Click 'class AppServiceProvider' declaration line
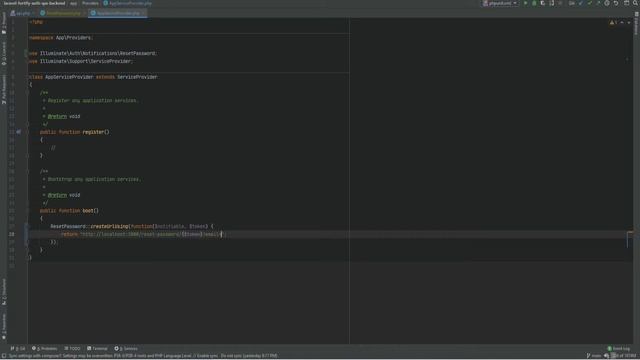 pyautogui.click(x=93, y=77)
